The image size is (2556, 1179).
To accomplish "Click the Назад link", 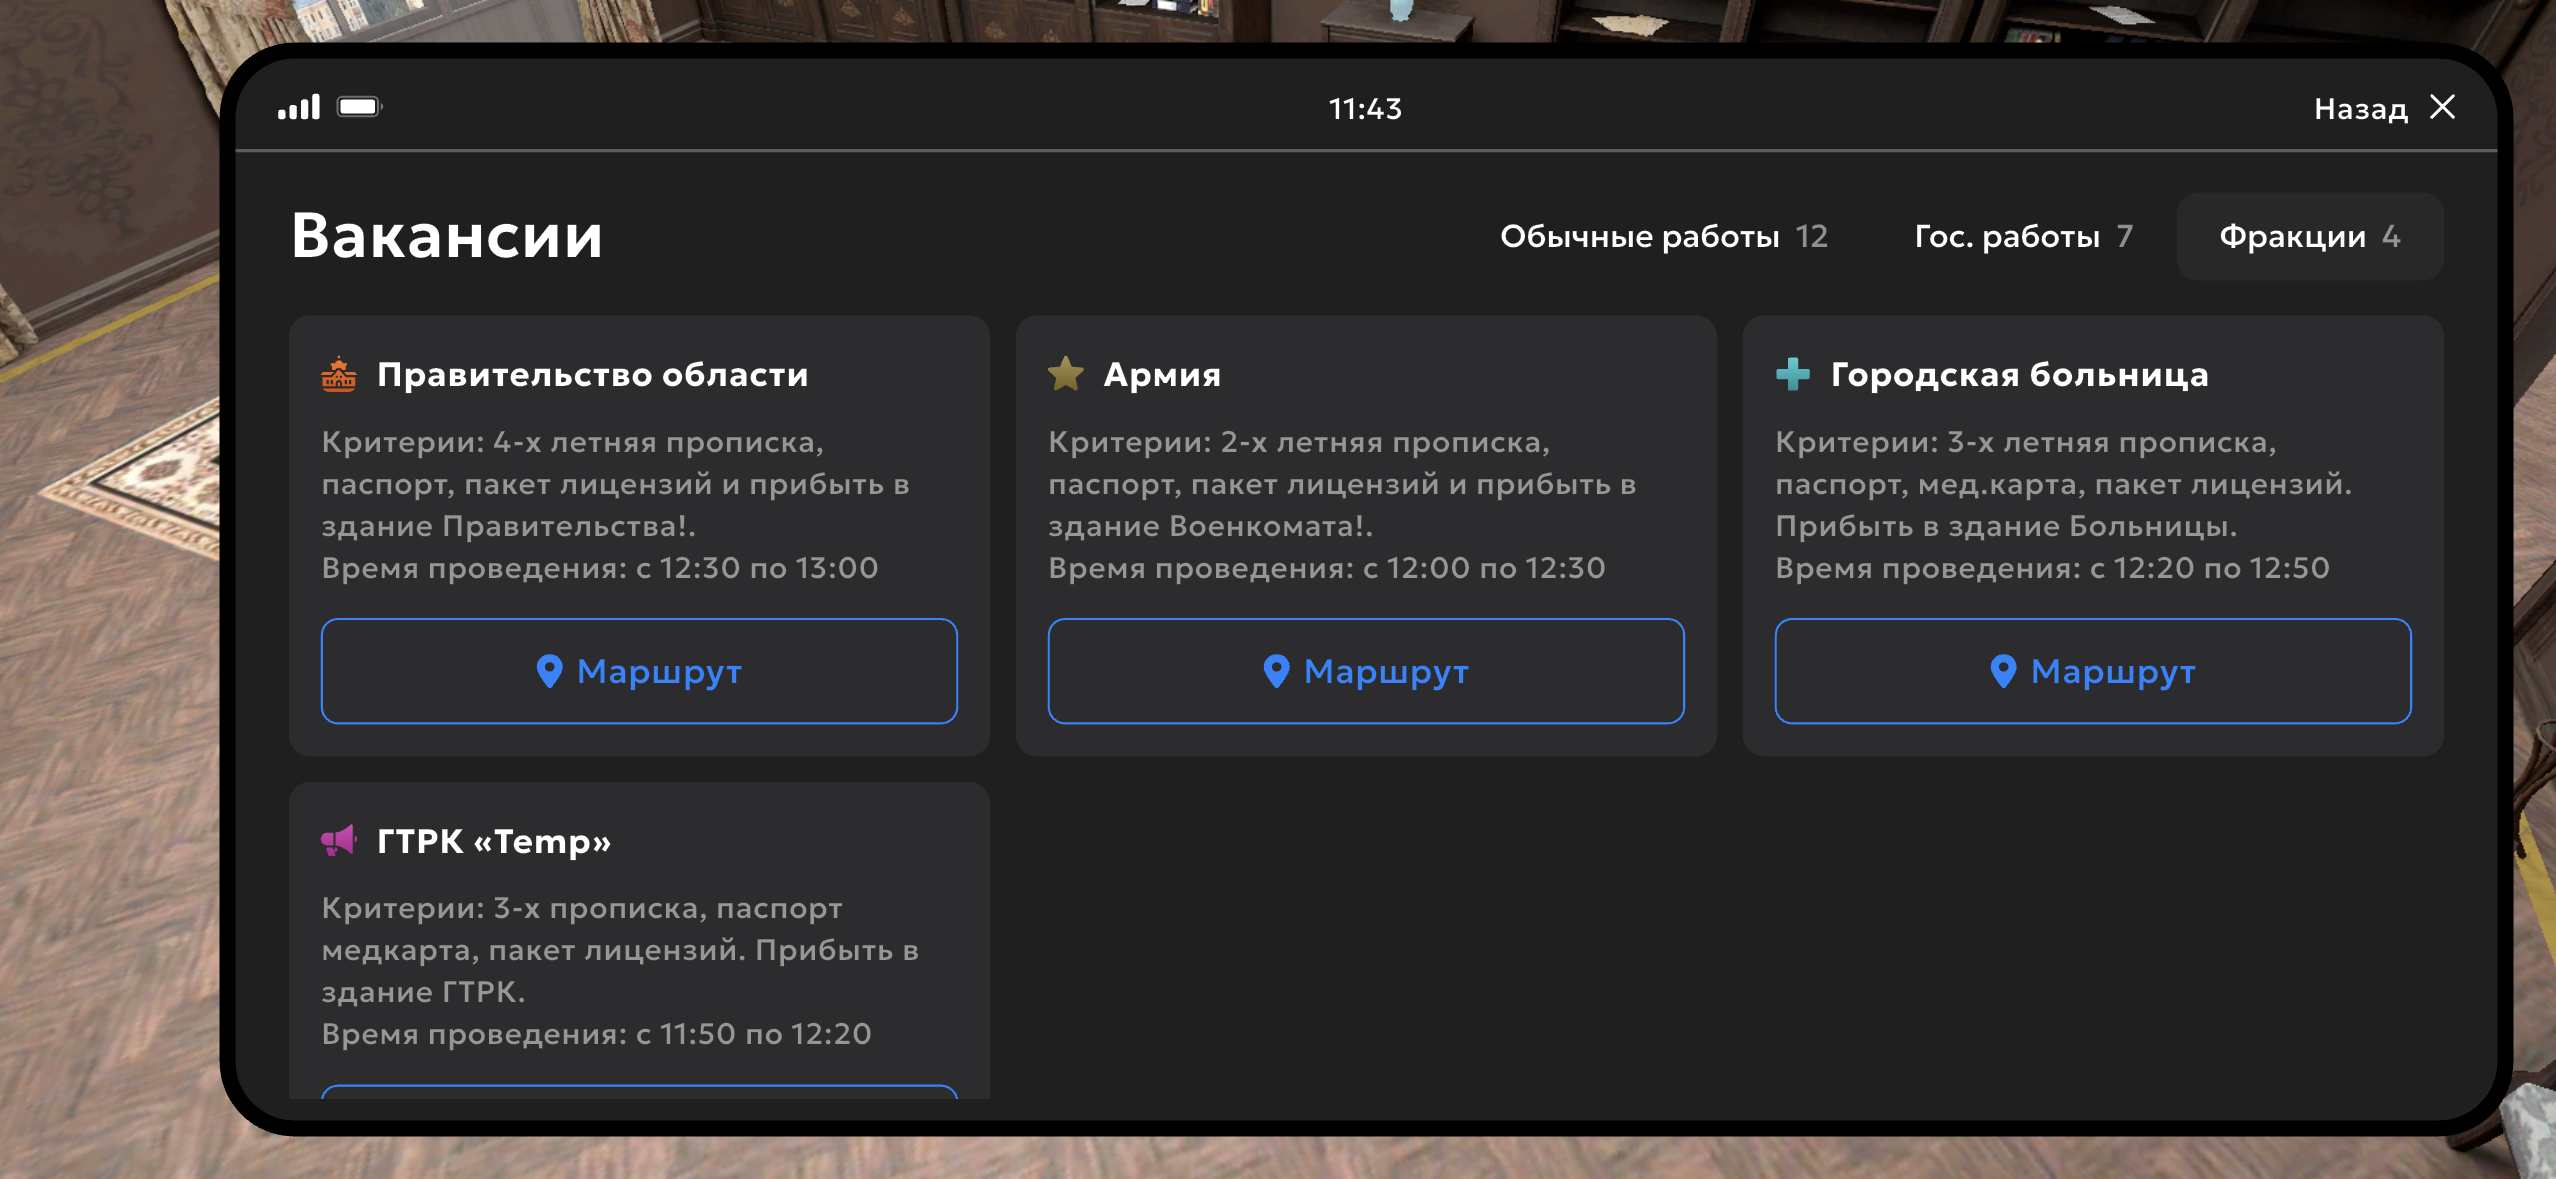I will (2360, 108).
